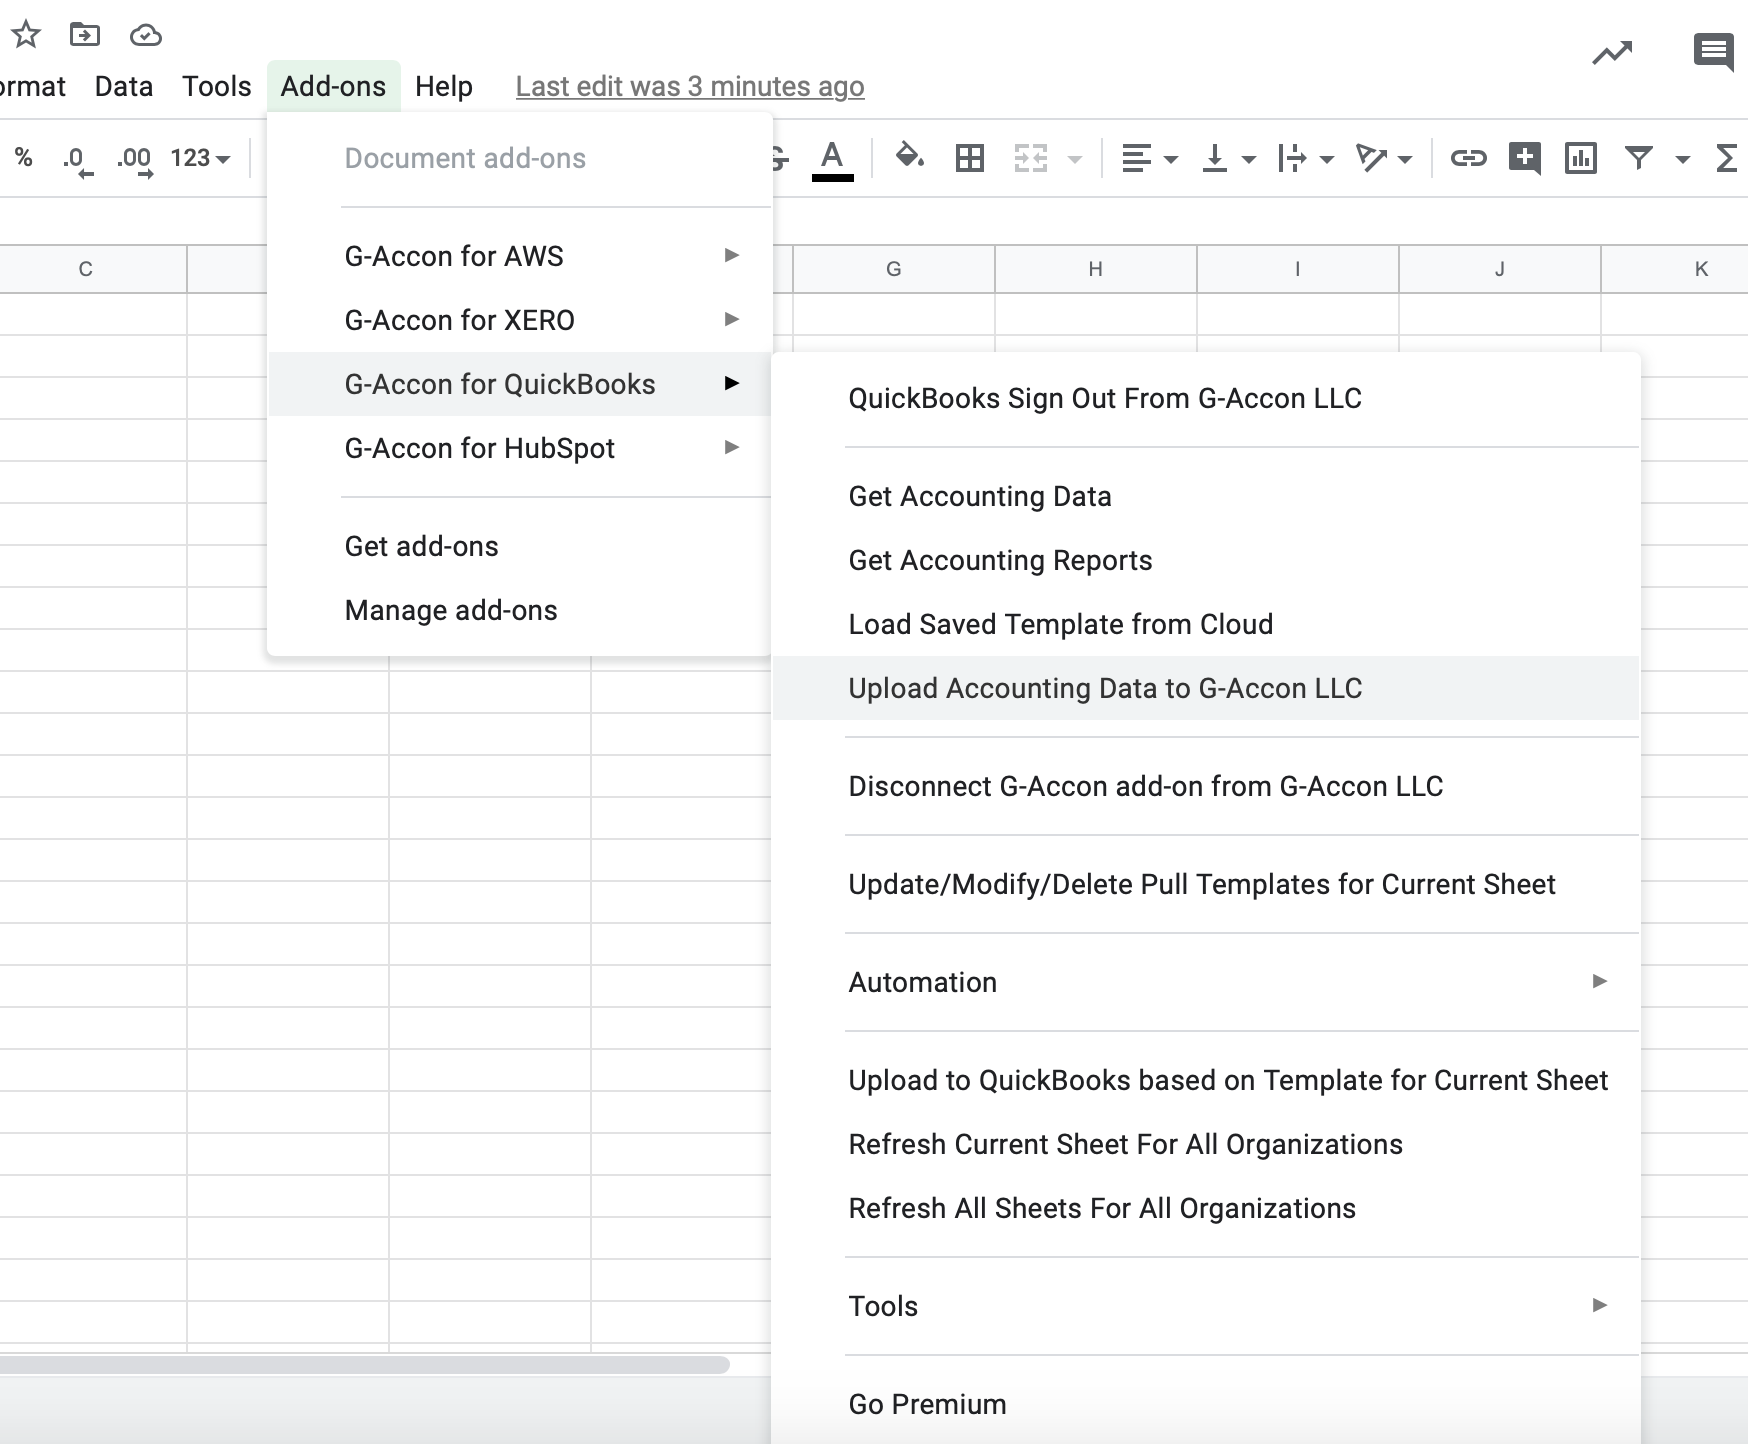The width and height of the screenshot is (1748, 1444).
Task: Open the borders tool
Action: pos(970,158)
